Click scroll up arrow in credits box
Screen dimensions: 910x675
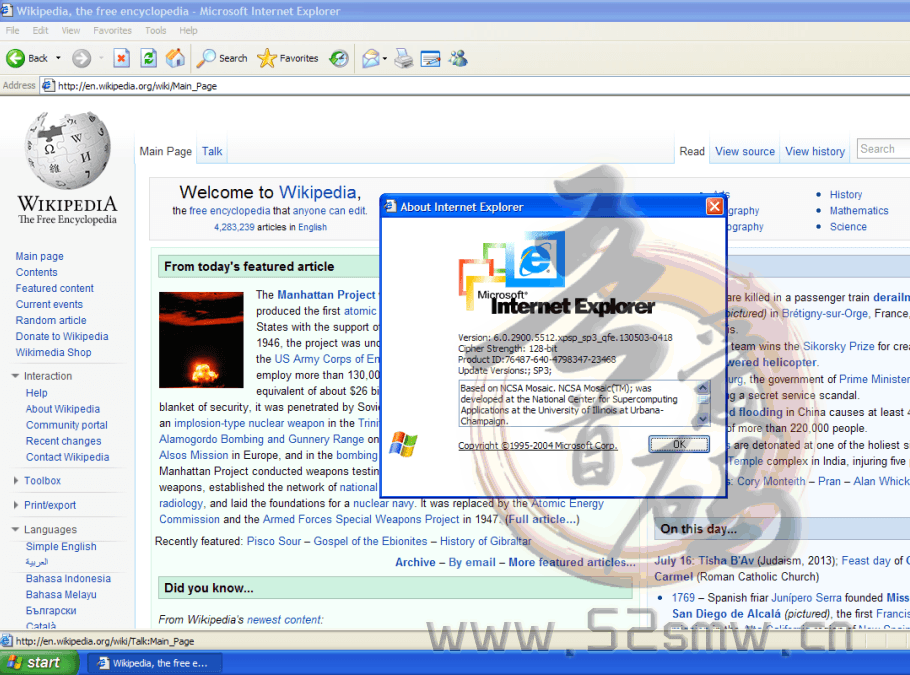[x=702, y=387]
